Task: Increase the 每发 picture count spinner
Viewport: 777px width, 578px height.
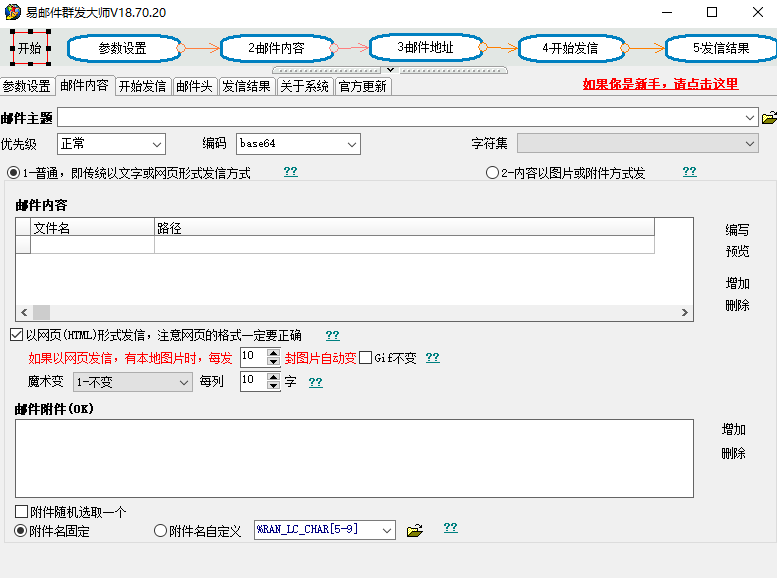Action: click(273, 353)
